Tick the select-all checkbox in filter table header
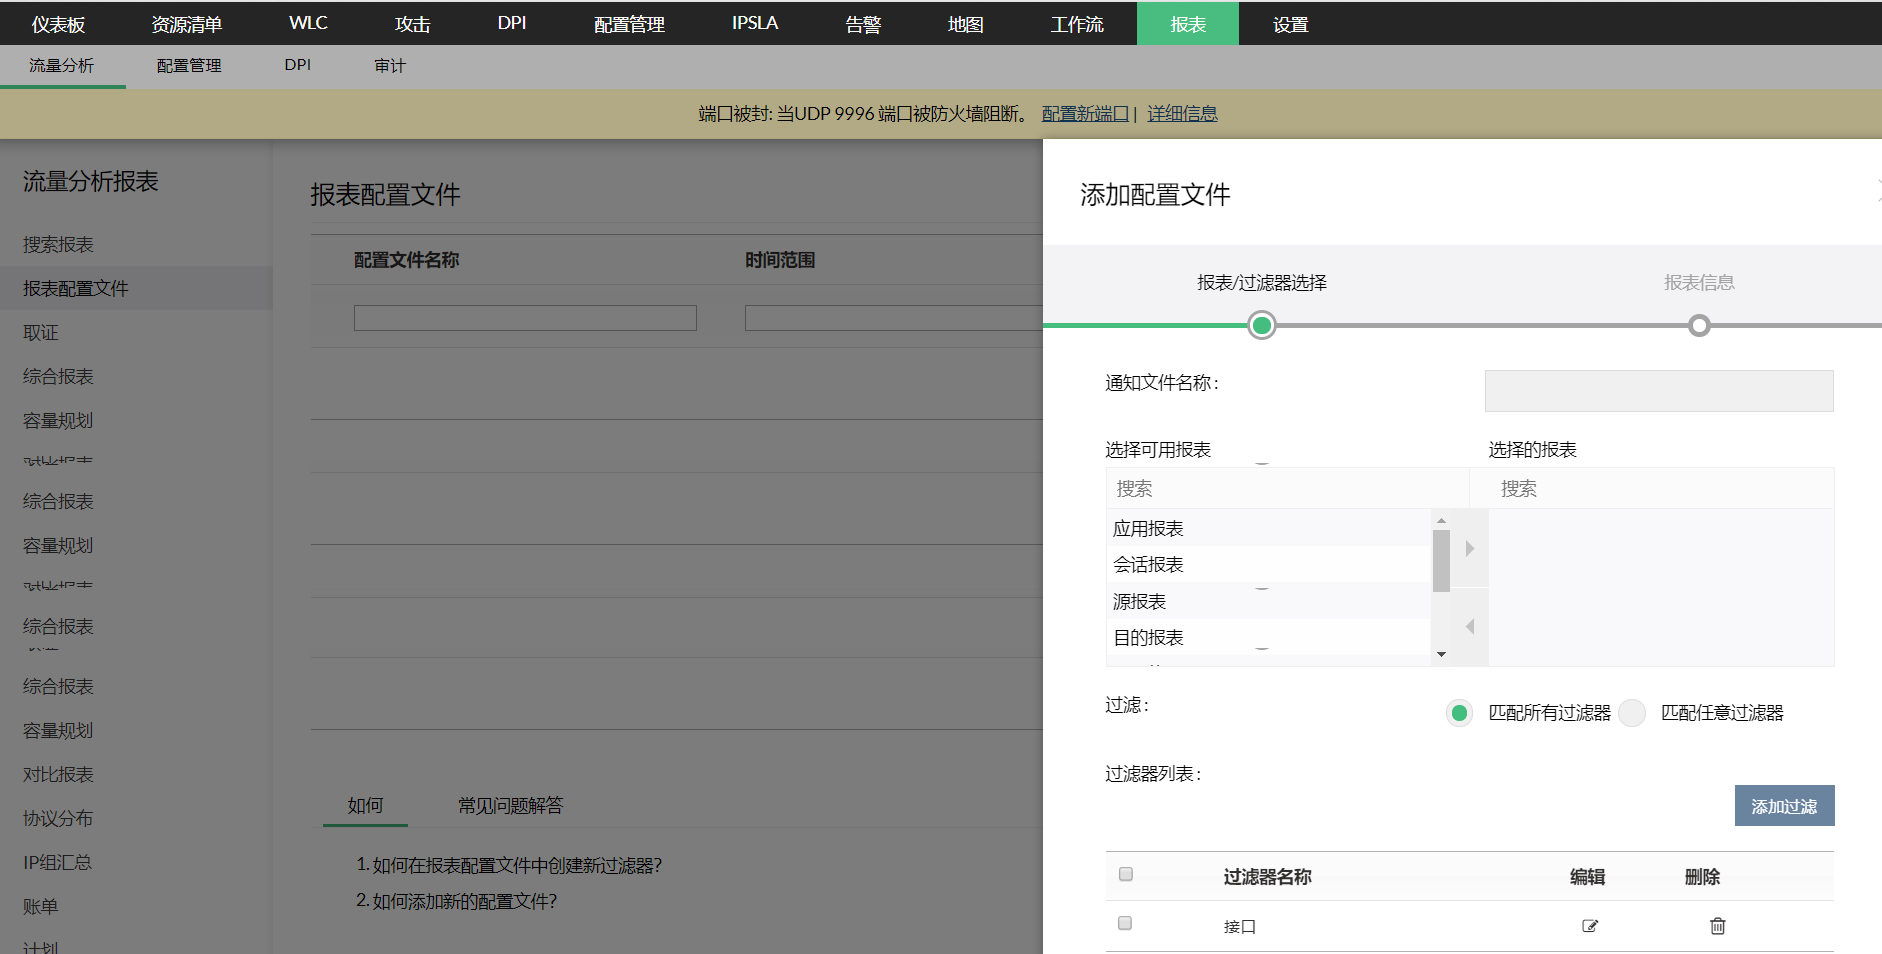The height and width of the screenshot is (954, 1882). 1126,874
